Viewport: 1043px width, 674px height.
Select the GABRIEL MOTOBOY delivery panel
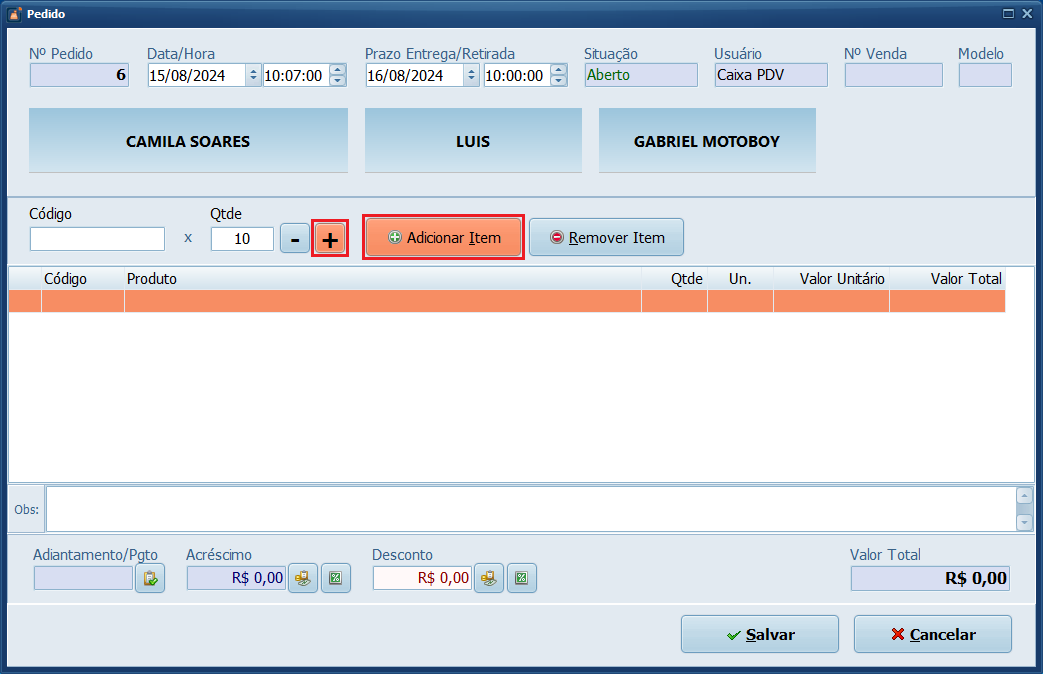(x=707, y=141)
